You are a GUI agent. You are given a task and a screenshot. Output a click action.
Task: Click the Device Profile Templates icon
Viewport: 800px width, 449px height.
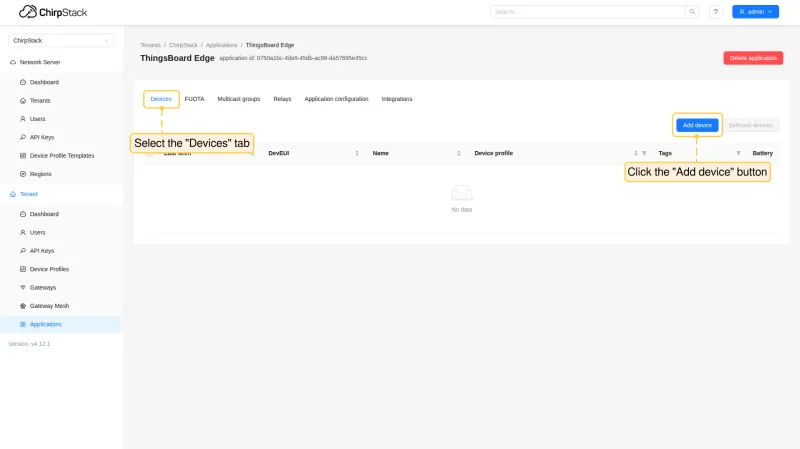tap(23, 156)
